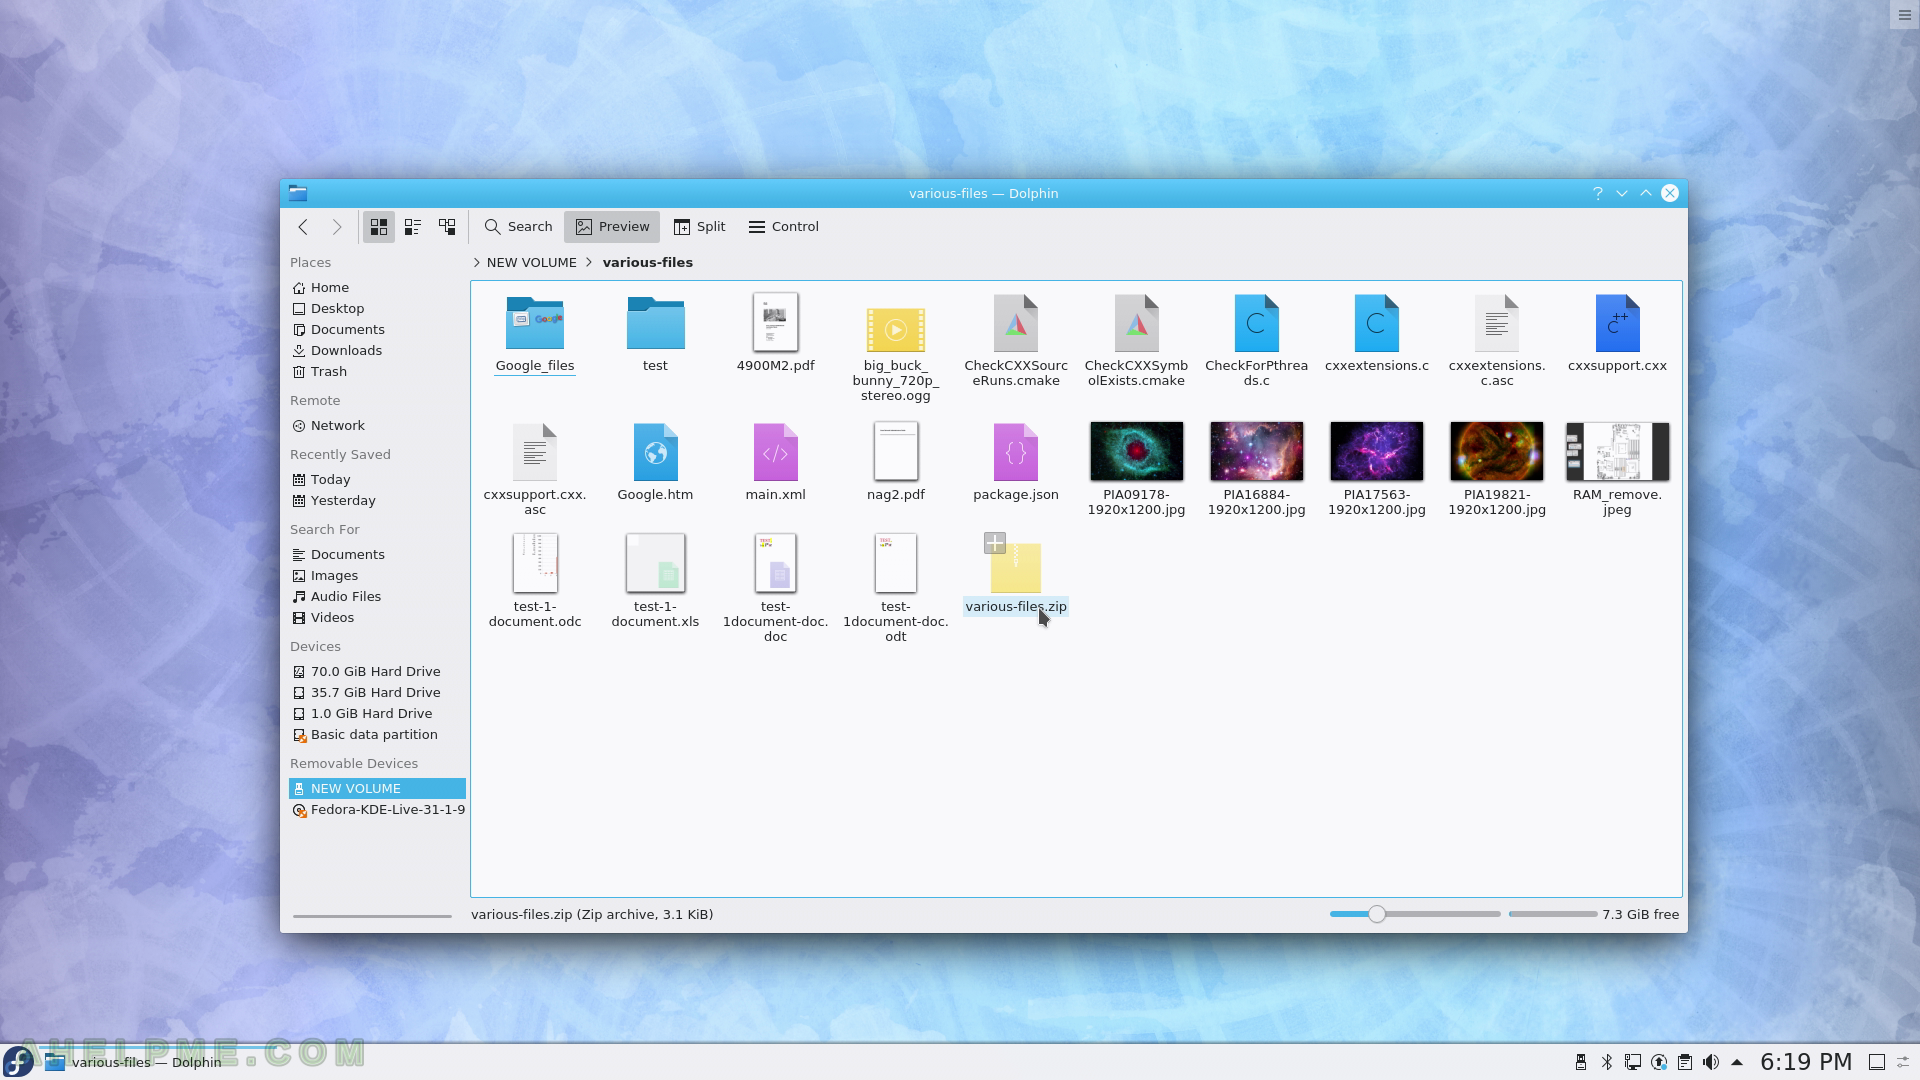Select cxxsupport.cxx.asc file icon
This screenshot has height=1080, width=1920.
point(535,452)
